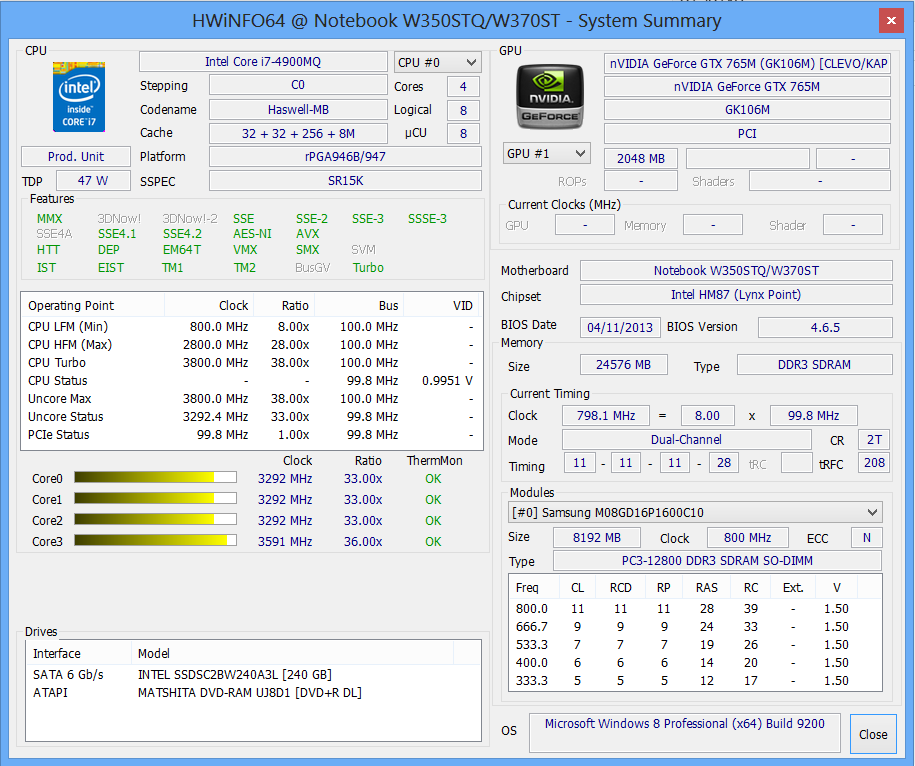Click the 8192 MB module size field
Screen dimensions: 915x766
(x=596, y=537)
